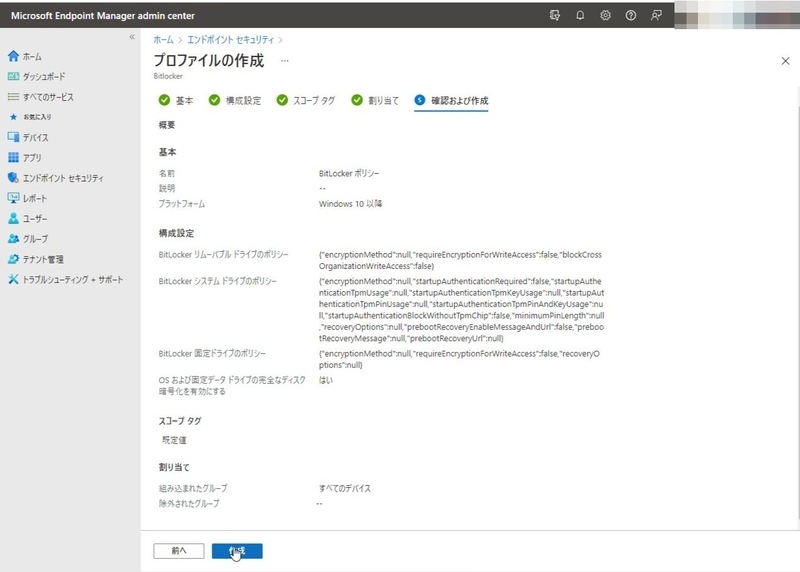Click the BitLocker リムーバブル ドライブのポリシー label

pos(223,254)
